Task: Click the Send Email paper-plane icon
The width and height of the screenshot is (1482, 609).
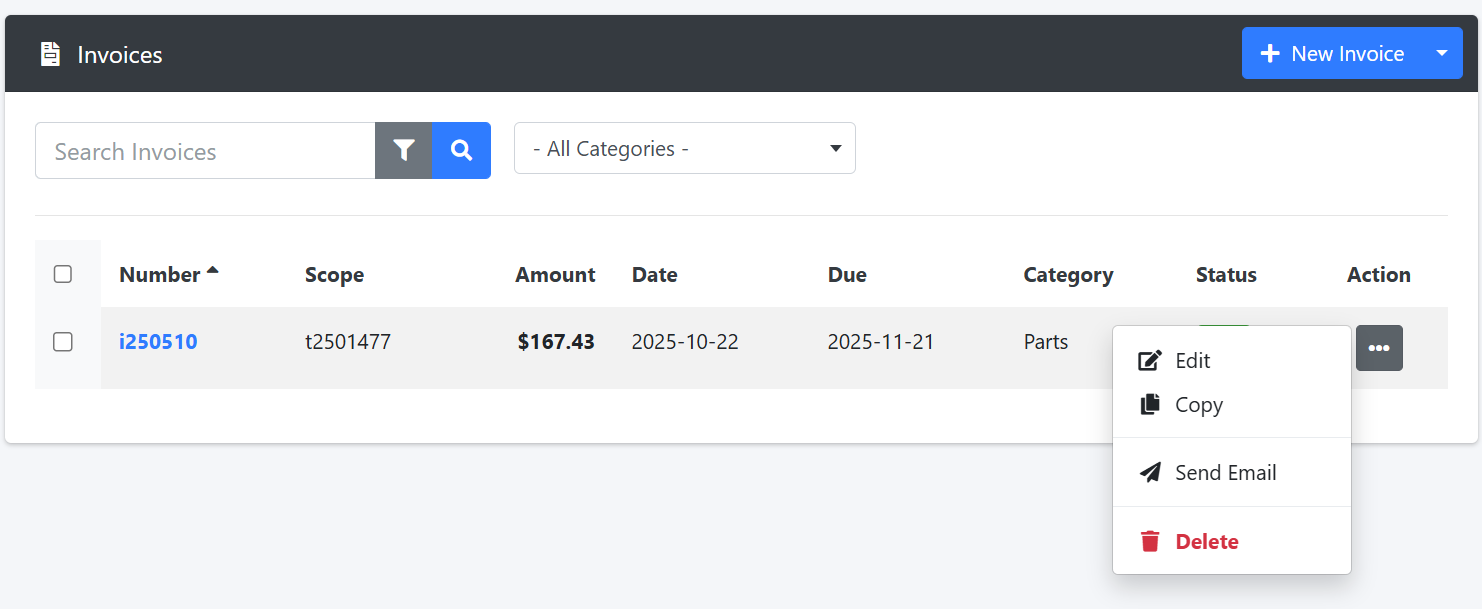Action: 1150,473
